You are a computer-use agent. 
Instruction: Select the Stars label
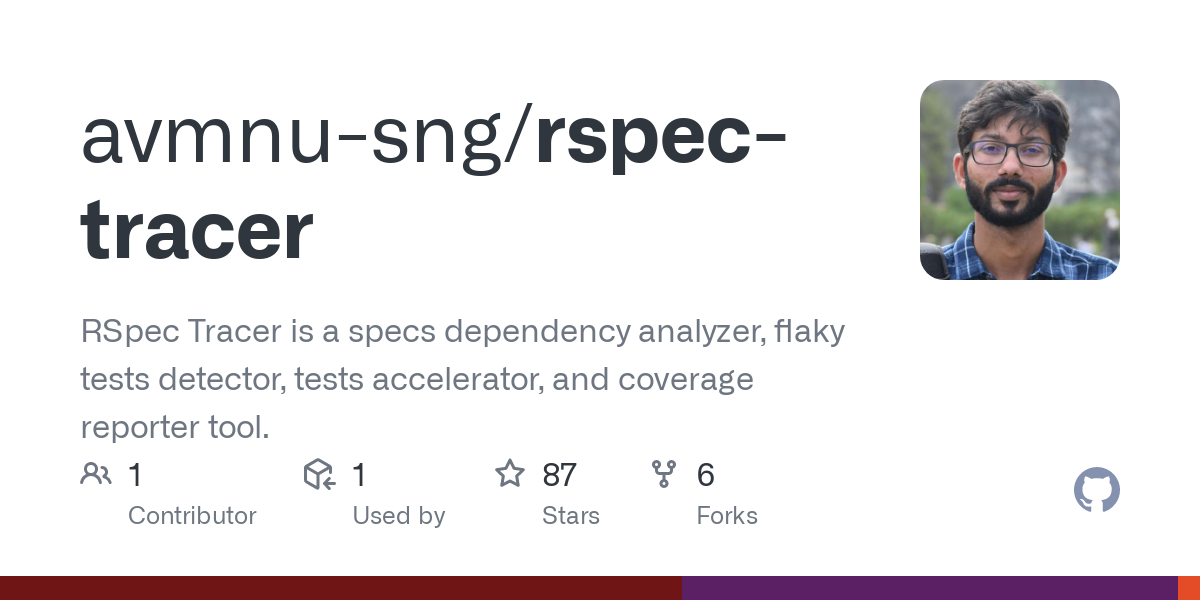click(x=571, y=516)
